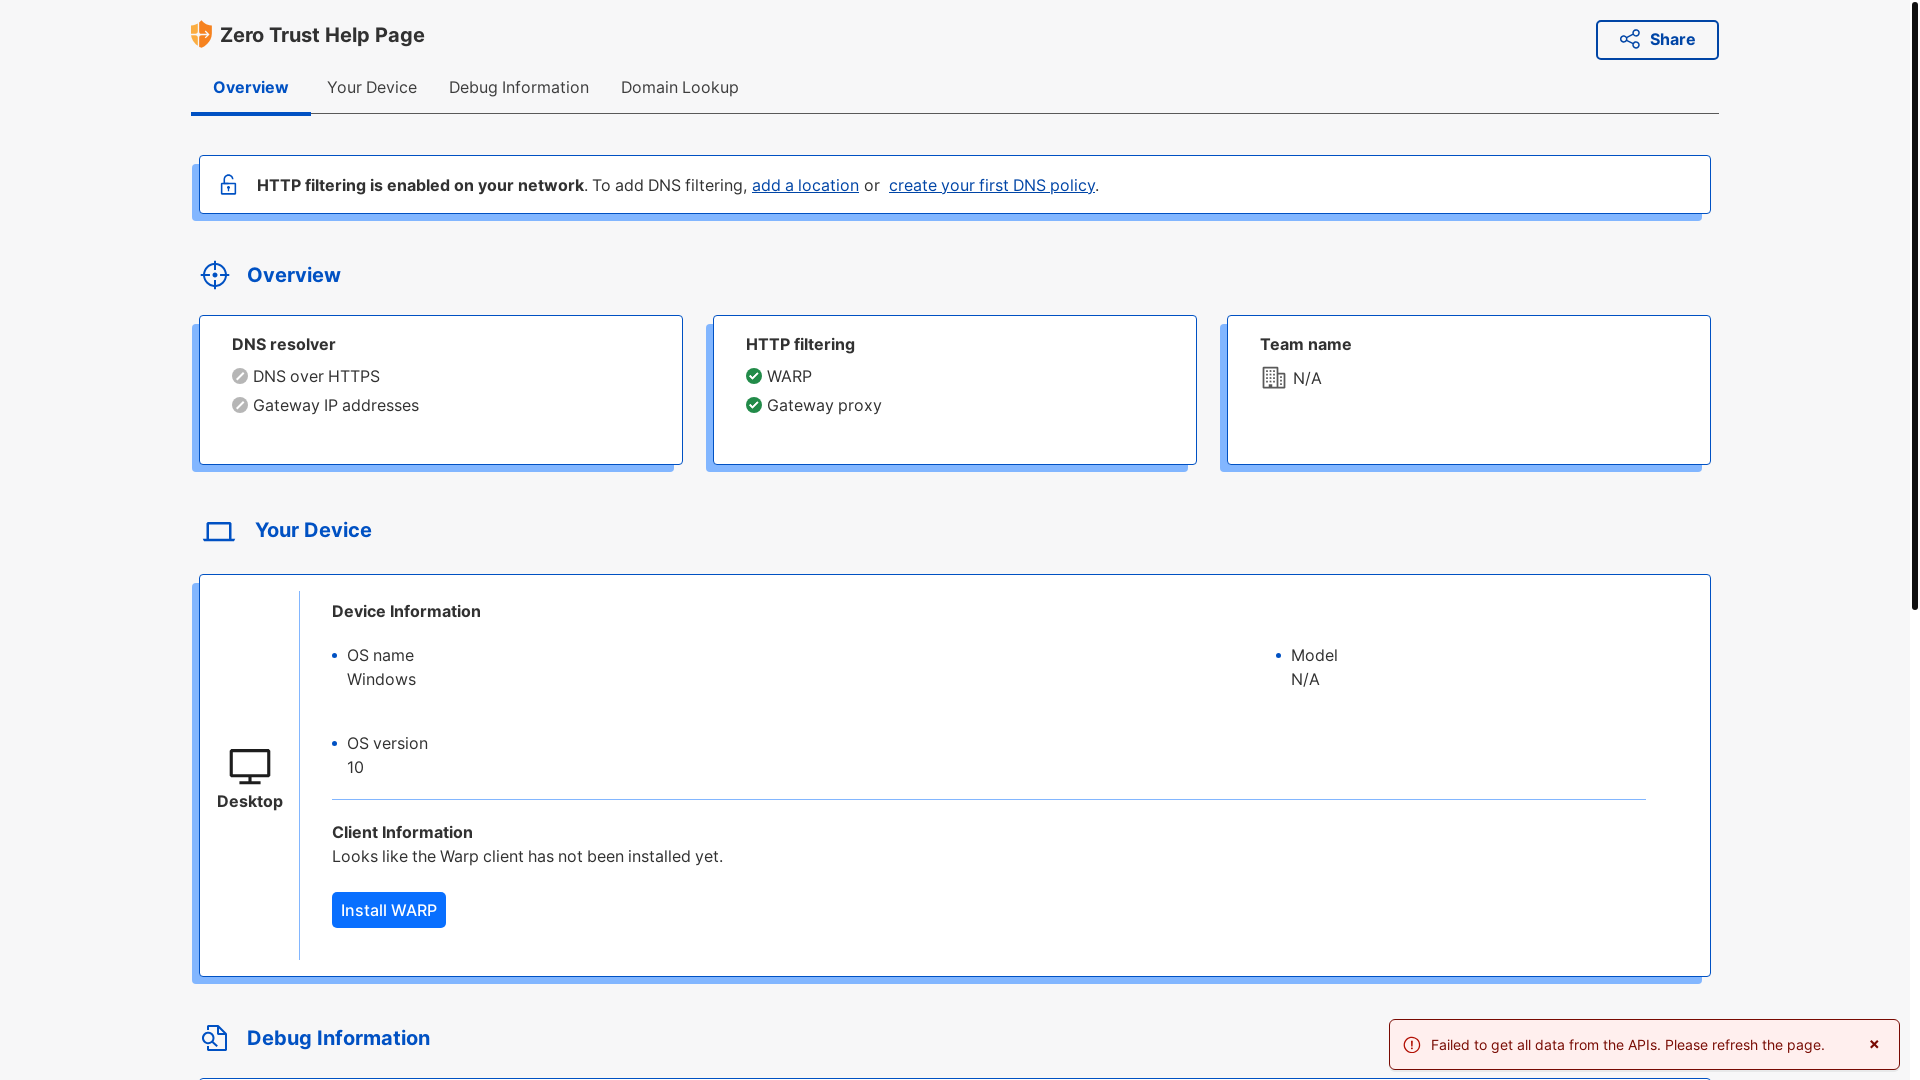Screen dimensions: 1920x1080
Task: Click the building icon under Team name
Action: 1273,378
